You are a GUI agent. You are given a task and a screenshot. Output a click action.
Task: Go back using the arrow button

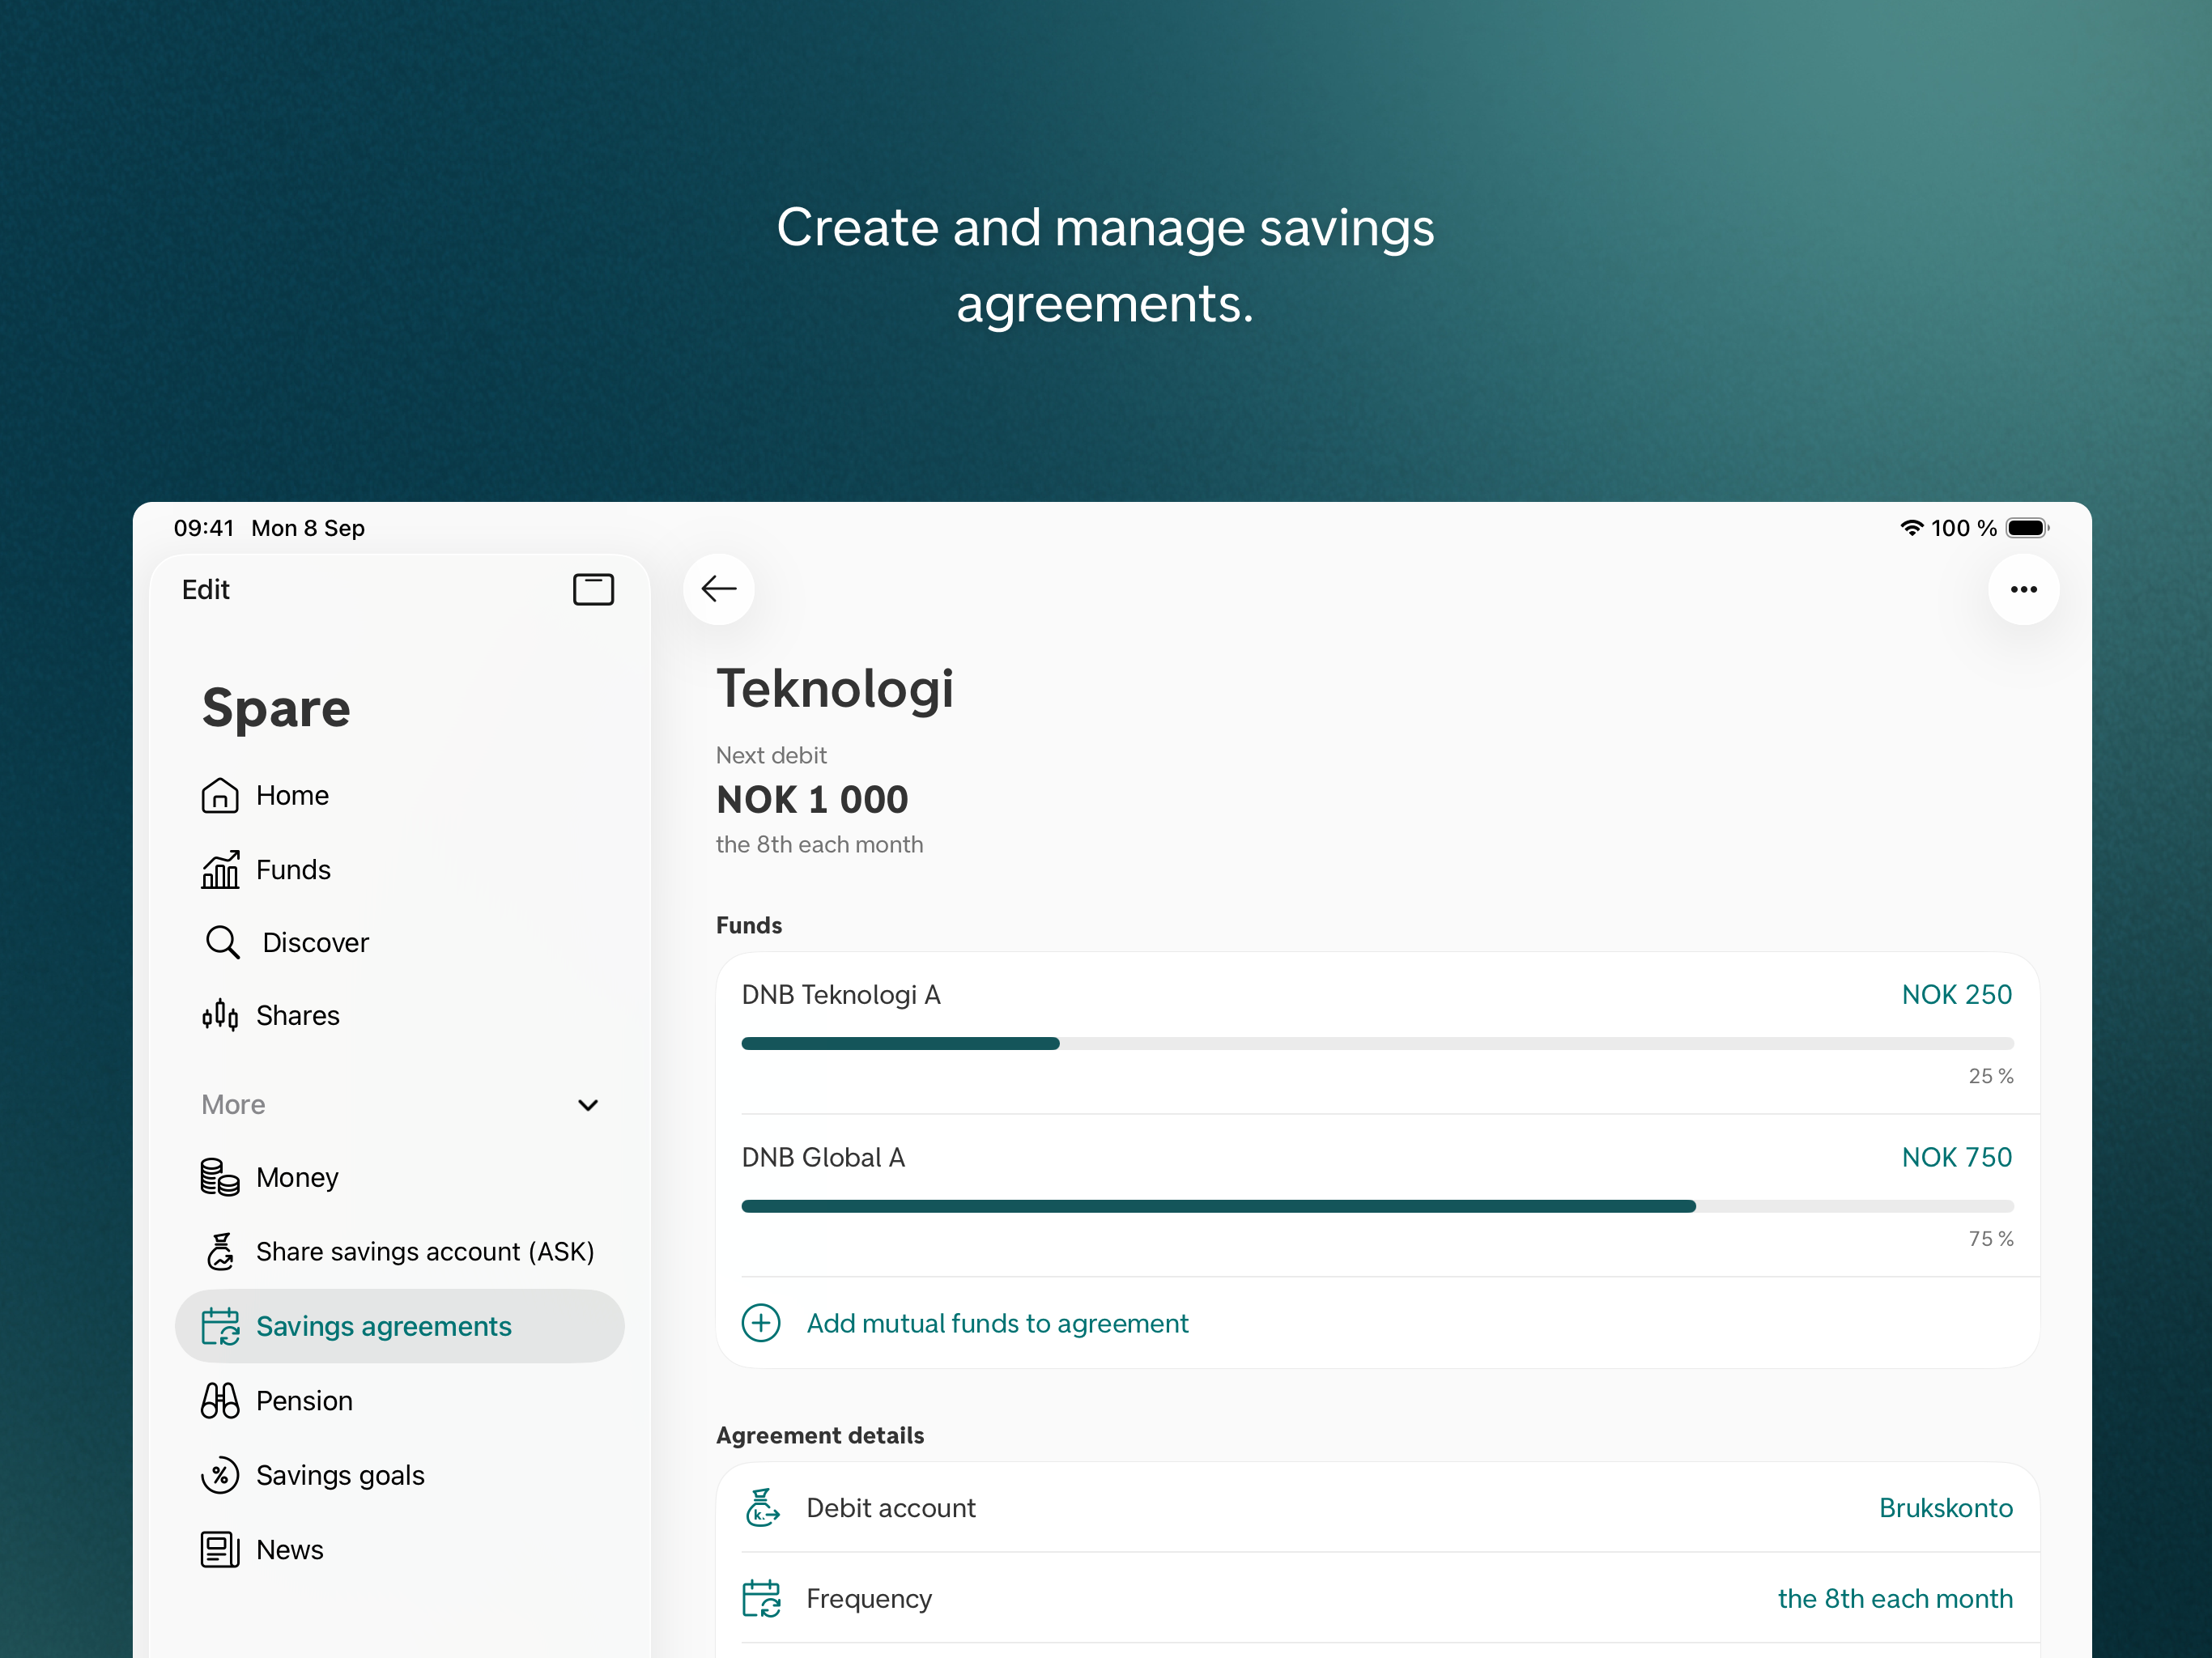click(x=718, y=589)
